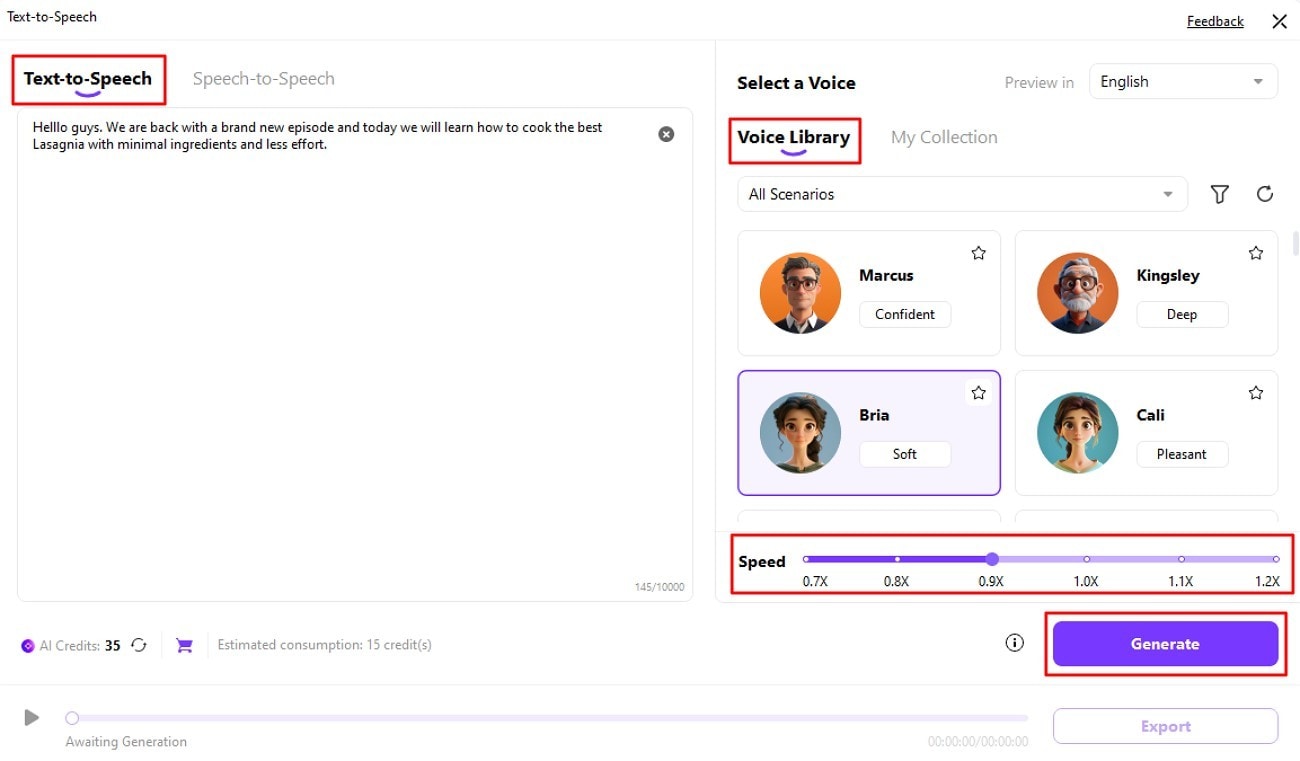The height and width of the screenshot is (761, 1300).
Task: Select the Marcus voice avatar
Action: (x=800, y=293)
